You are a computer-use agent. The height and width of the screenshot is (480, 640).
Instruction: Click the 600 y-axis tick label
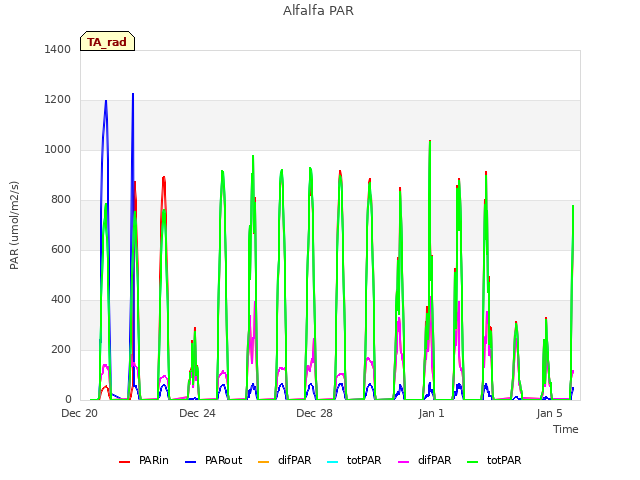(x=61, y=249)
